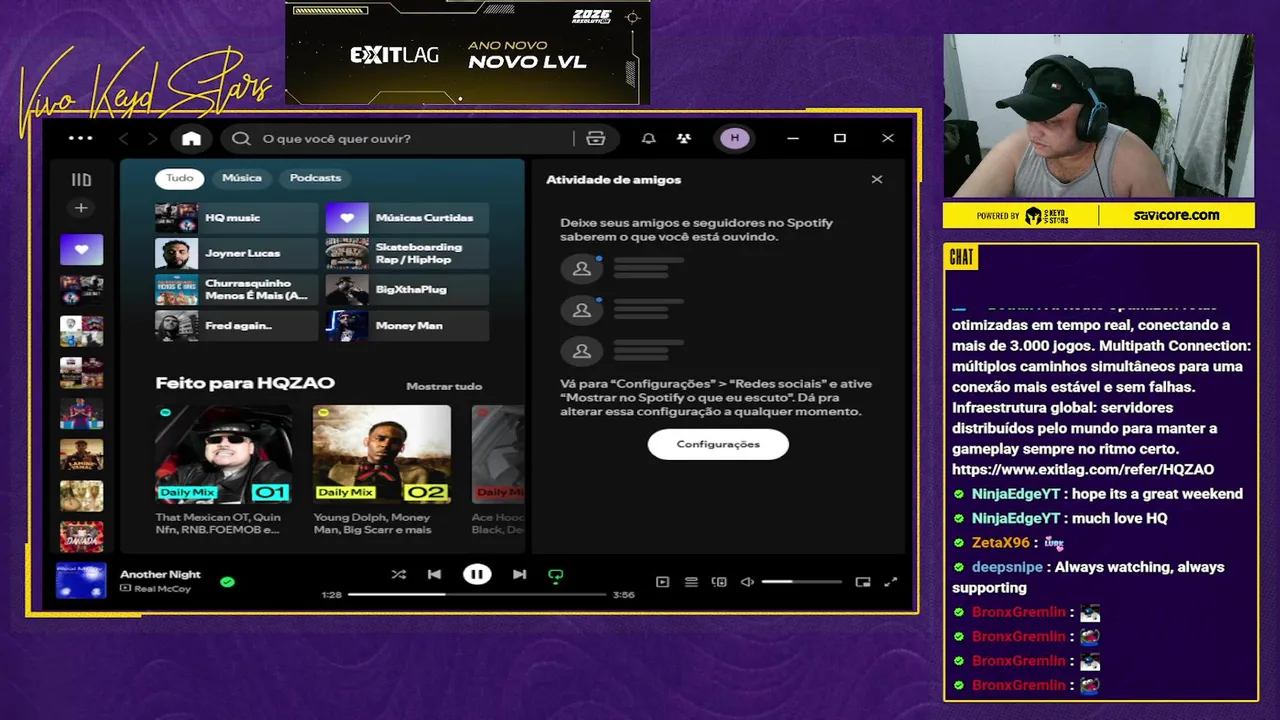Skip to the next track
The width and height of the screenshot is (1280, 720).
click(x=519, y=574)
